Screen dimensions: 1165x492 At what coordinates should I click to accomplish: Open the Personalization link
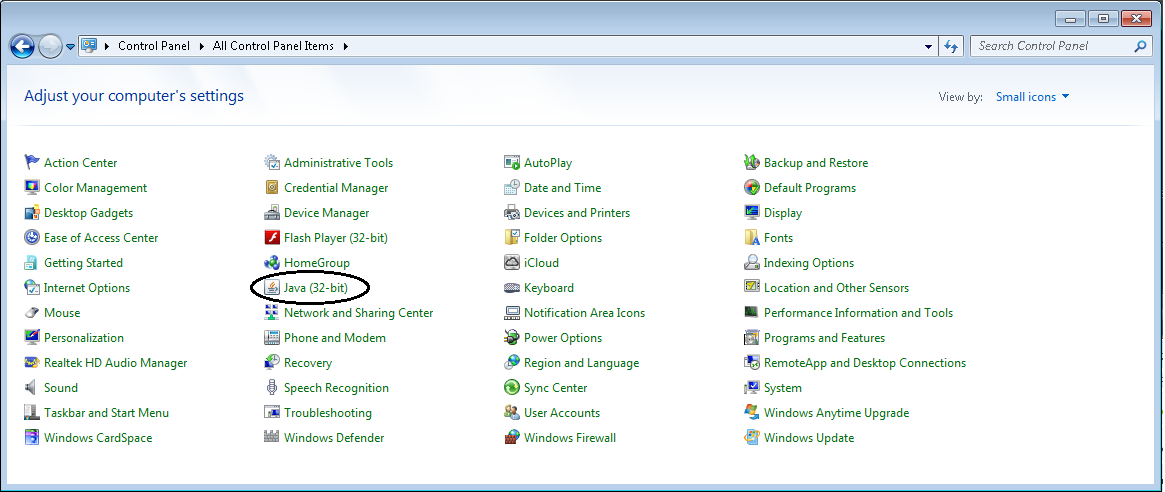83,338
